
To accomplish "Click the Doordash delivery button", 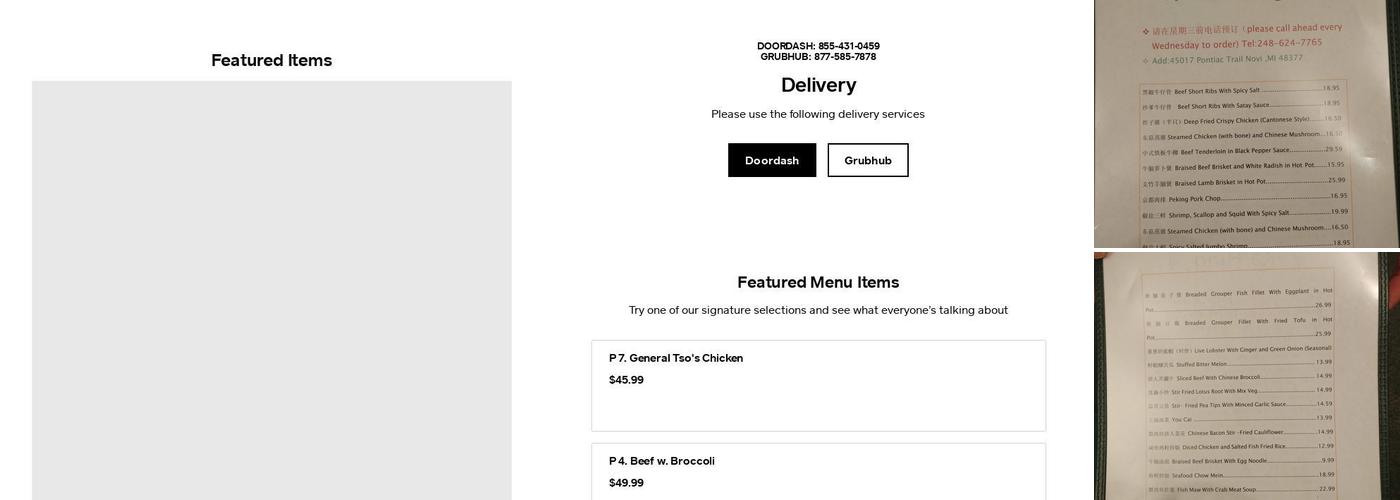I will (771, 160).
